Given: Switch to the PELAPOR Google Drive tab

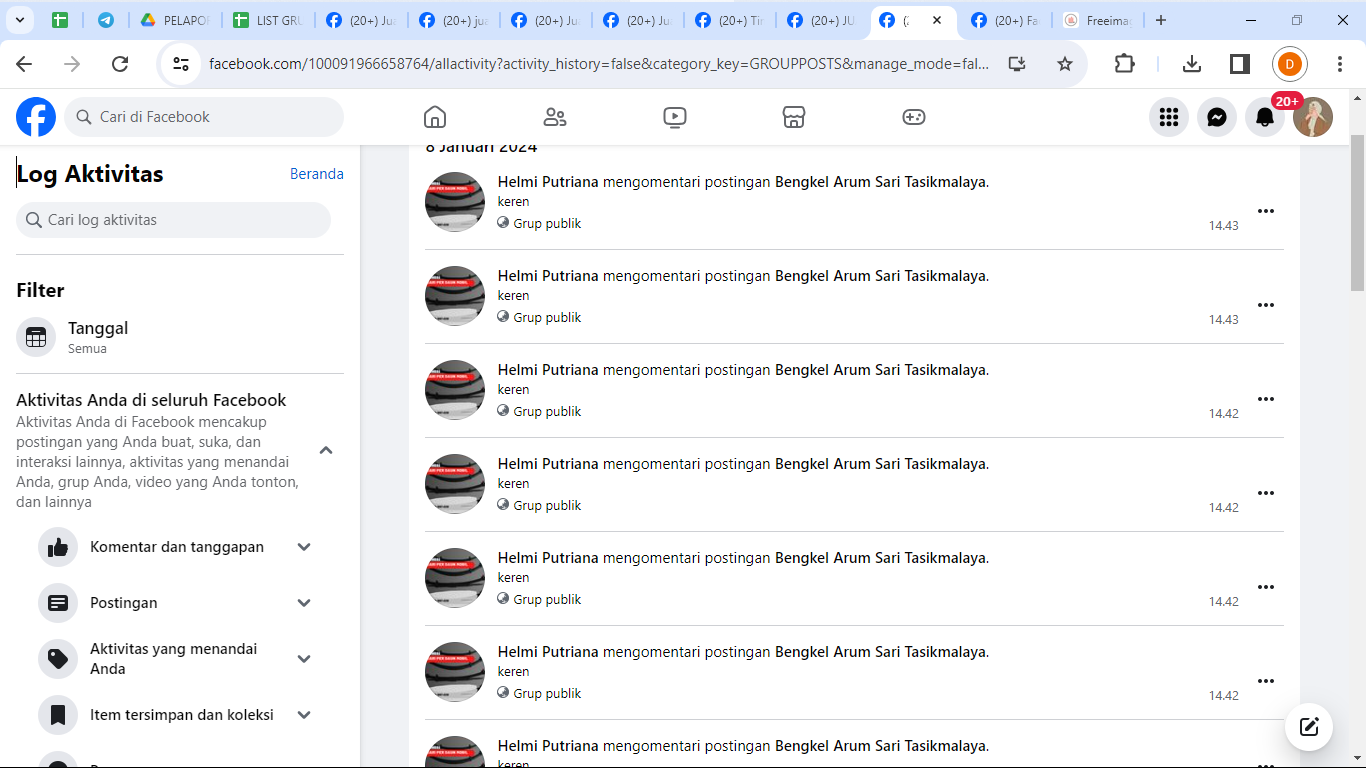Looking at the screenshot, I should pyautogui.click(x=174, y=20).
